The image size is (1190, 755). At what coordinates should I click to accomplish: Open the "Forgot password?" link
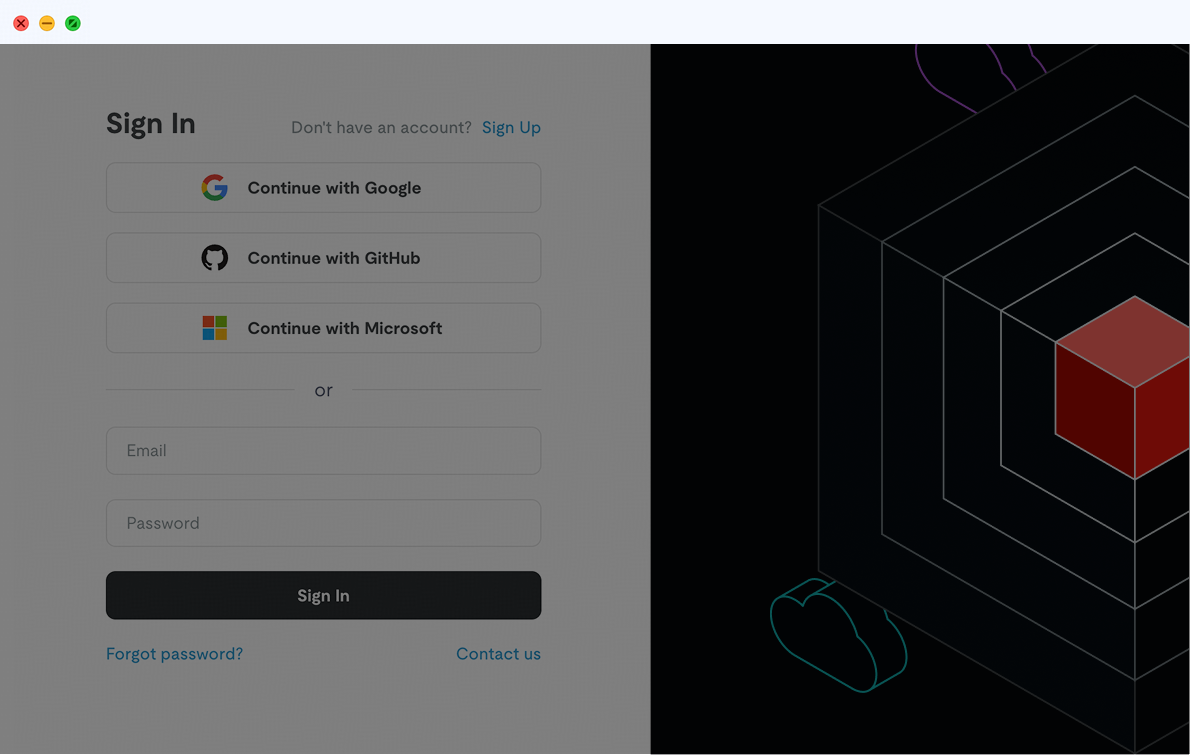click(174, 654)
